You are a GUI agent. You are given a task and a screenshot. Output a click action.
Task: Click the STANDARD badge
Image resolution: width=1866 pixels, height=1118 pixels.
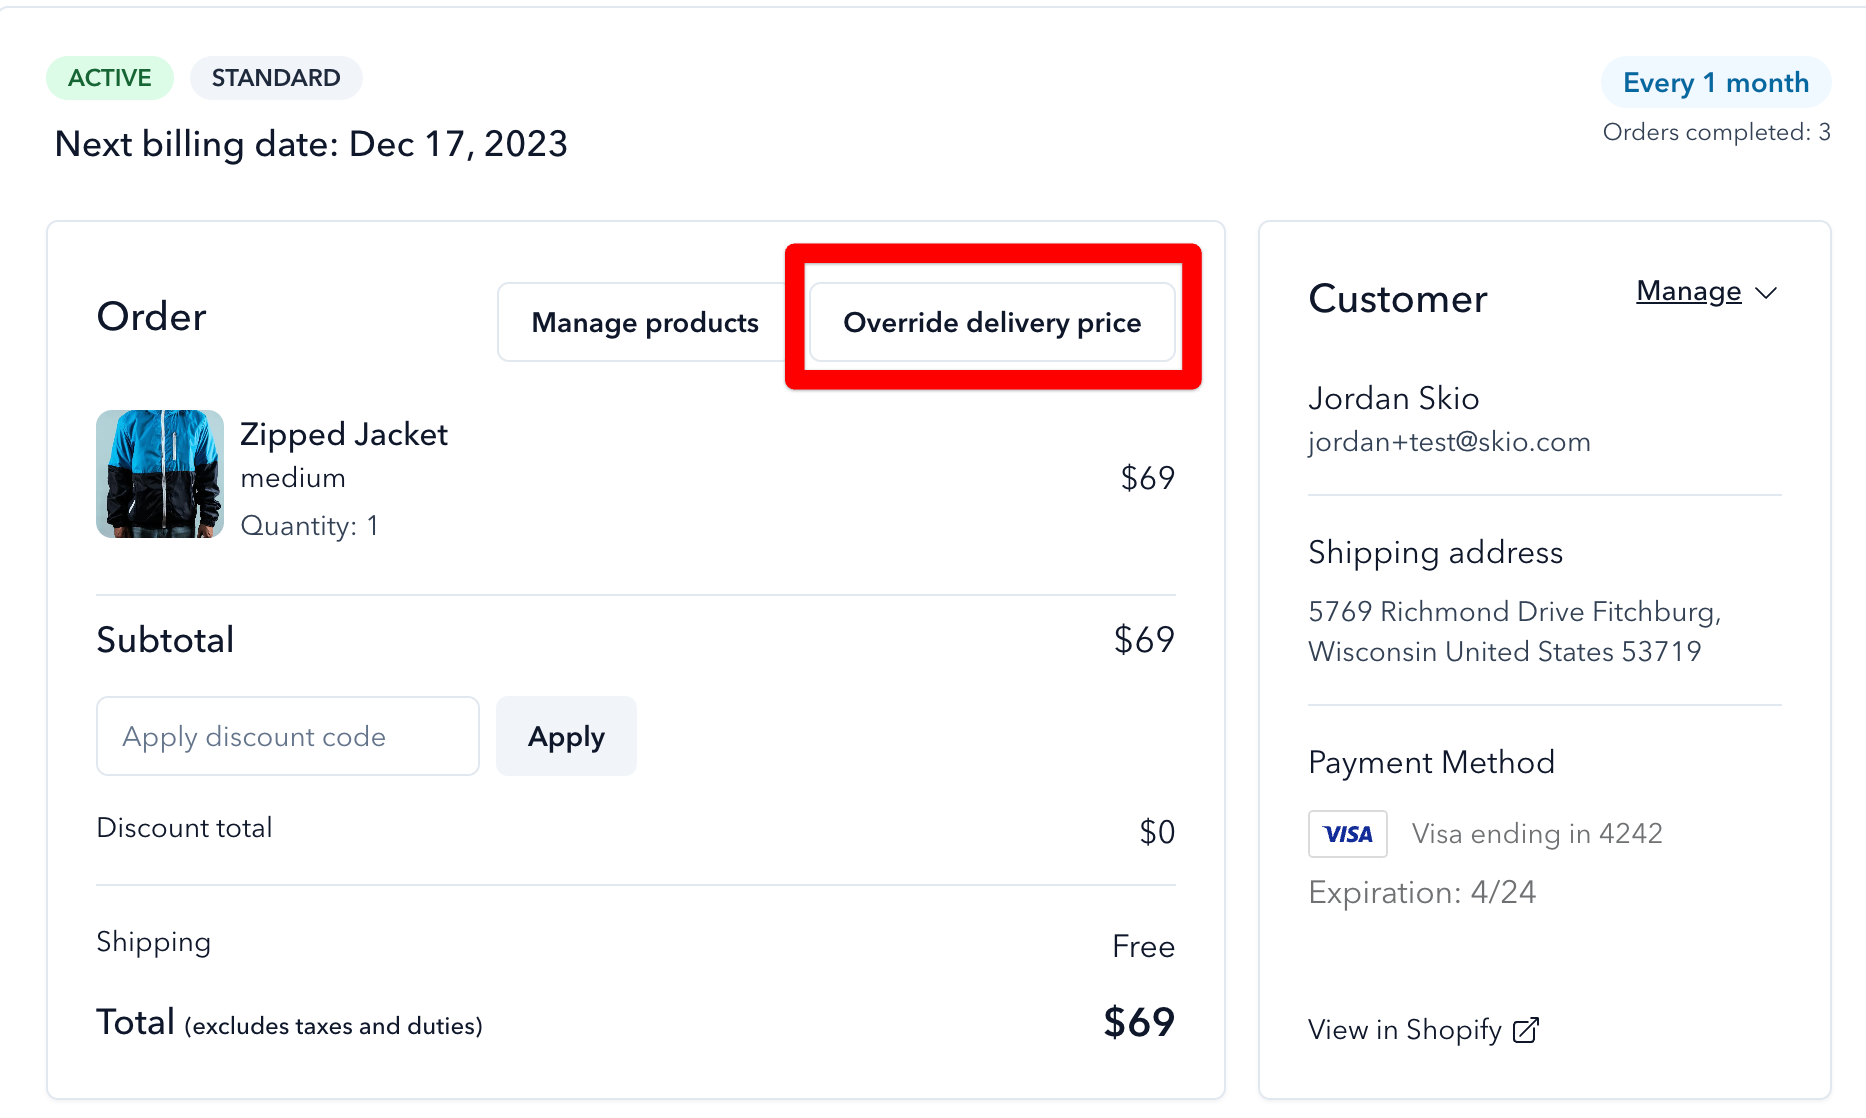(276, 78)
